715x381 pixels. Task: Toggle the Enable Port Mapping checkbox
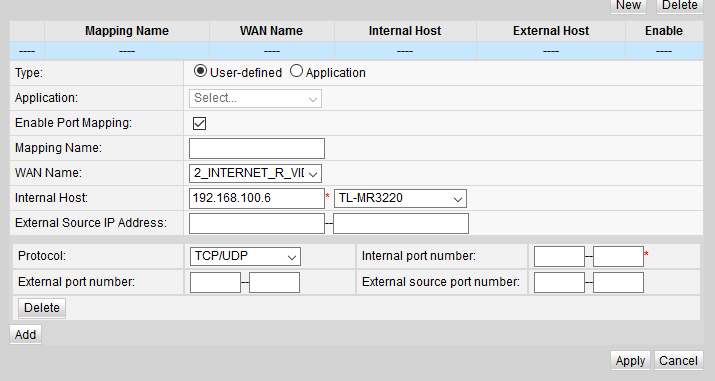click(199, 124)
